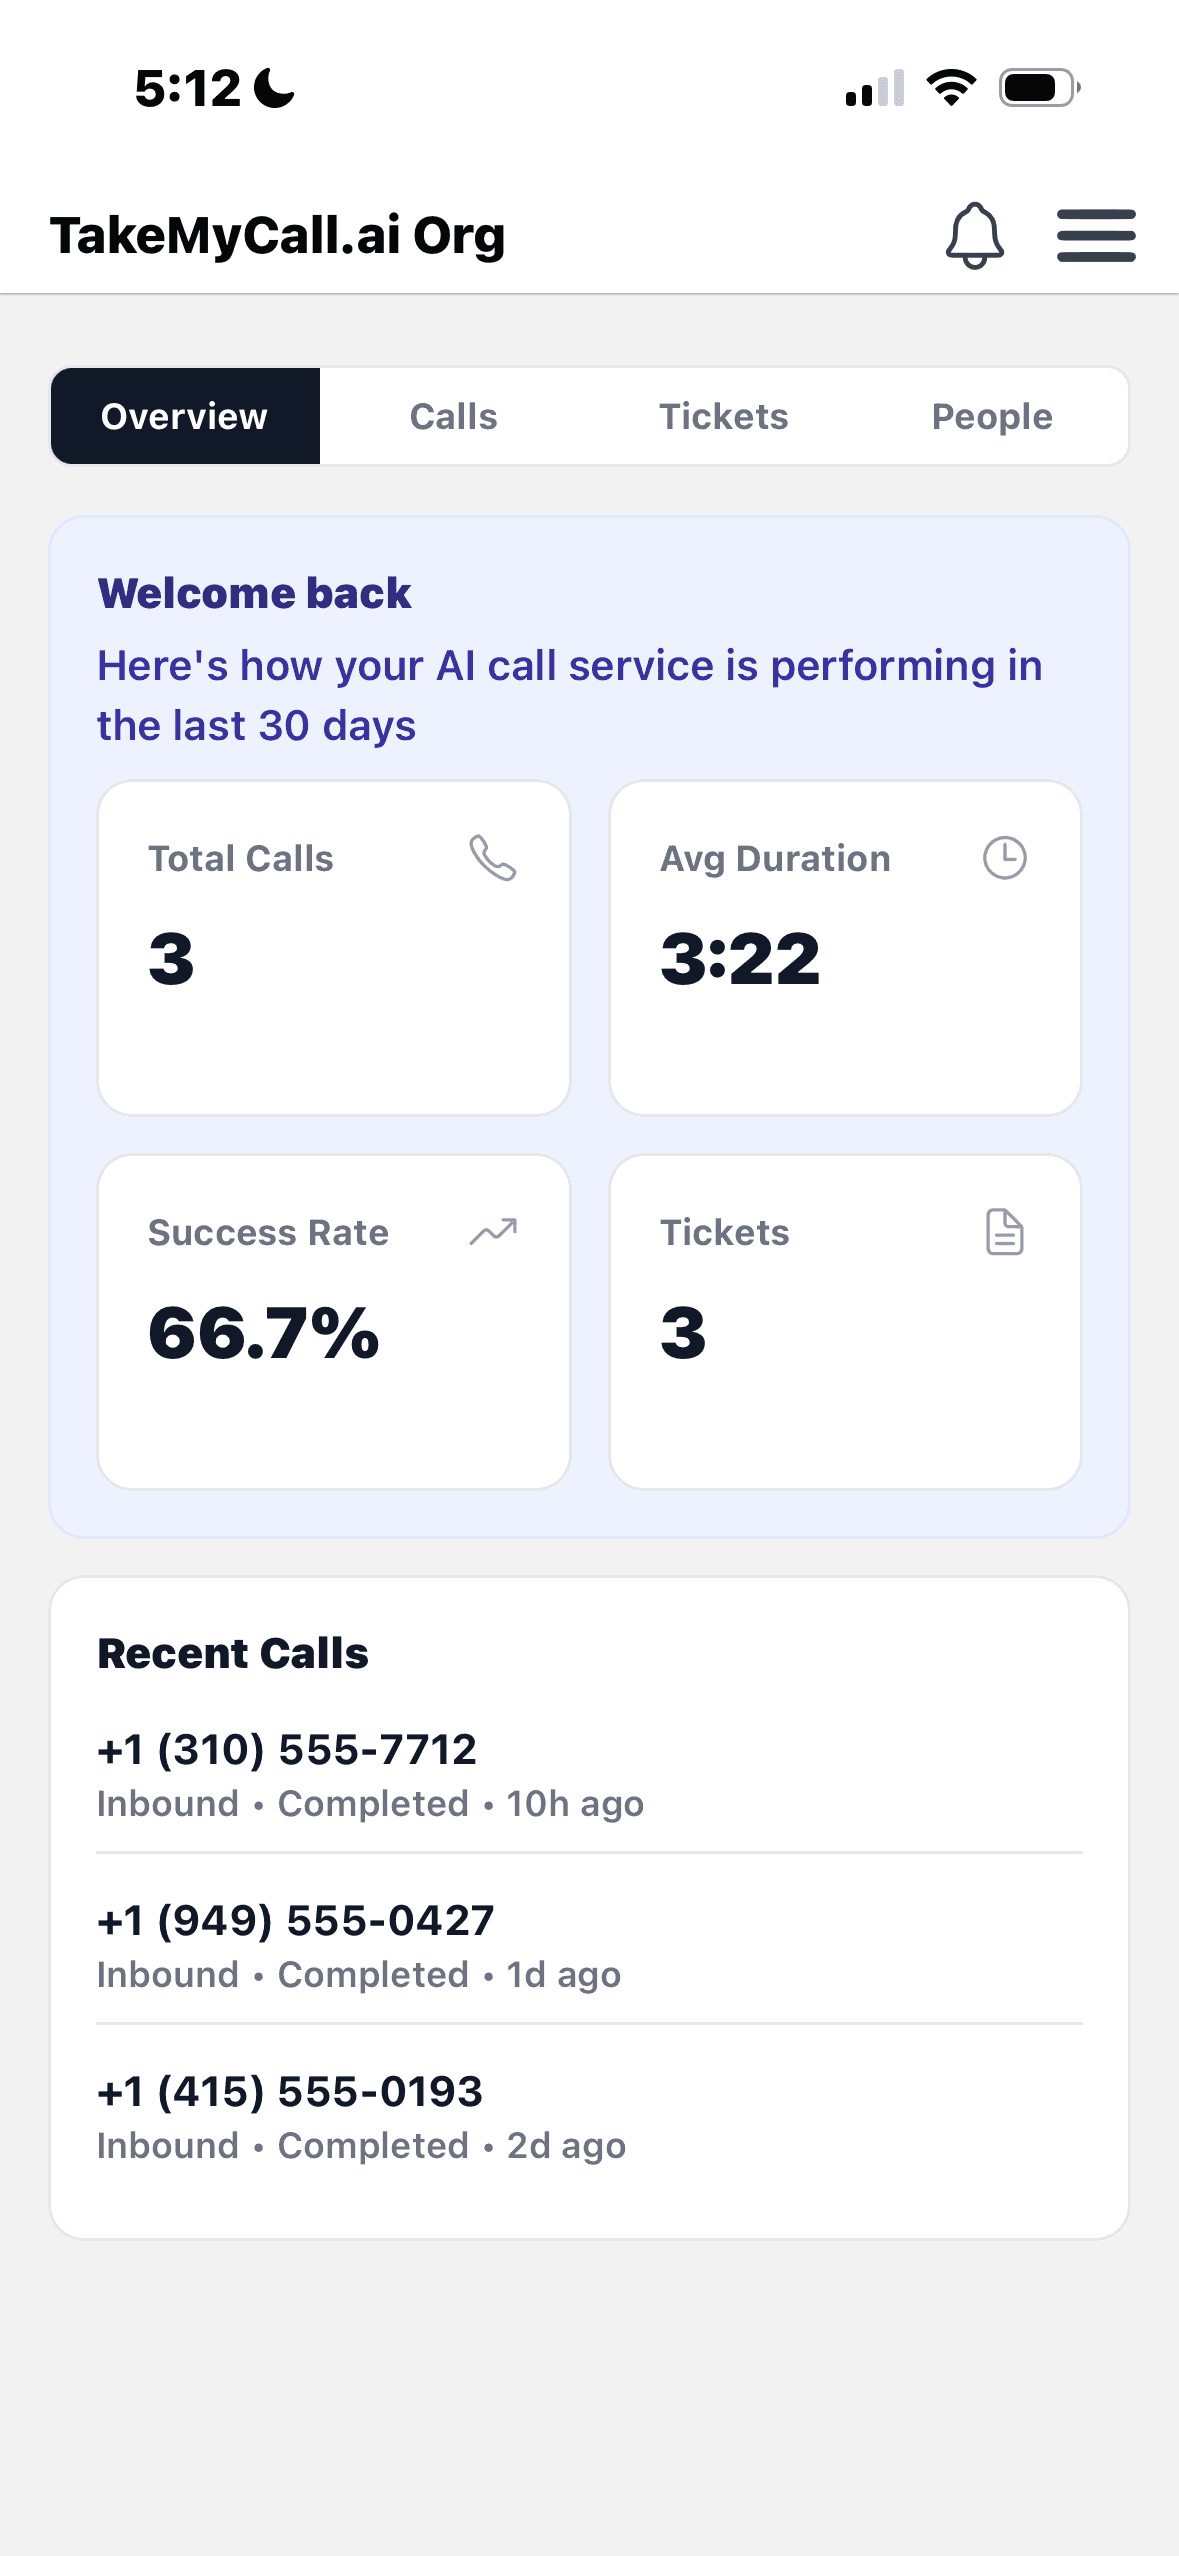The width and height of the screenshot is (1179, 2556).
Task: Click the TakeMyCall.ai Org title
Action: tap(278, 235)
